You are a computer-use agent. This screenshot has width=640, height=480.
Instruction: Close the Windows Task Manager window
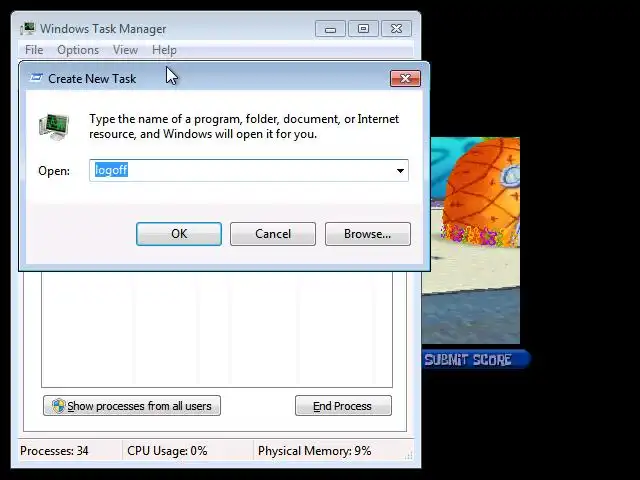pyautogui.click(x=396, y=29)
